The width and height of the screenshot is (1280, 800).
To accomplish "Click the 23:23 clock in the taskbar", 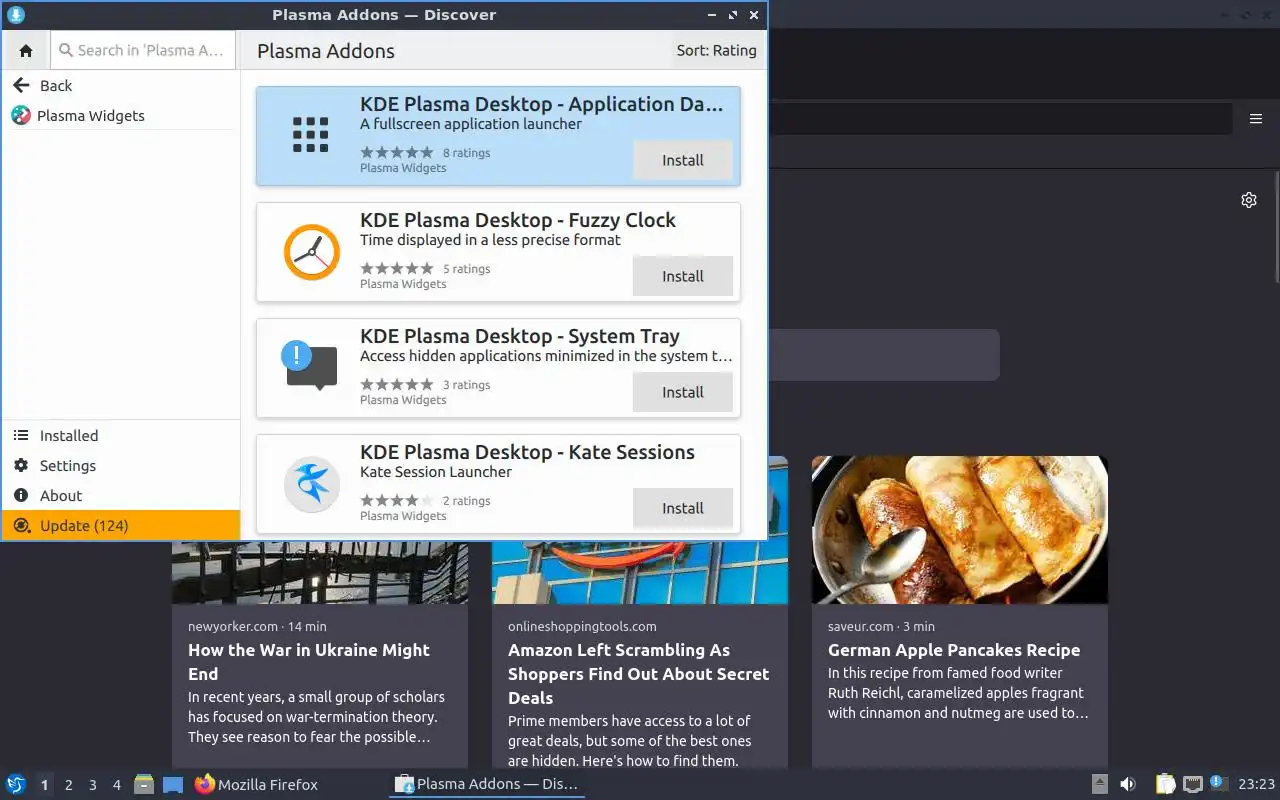I will click(1256, 784).
